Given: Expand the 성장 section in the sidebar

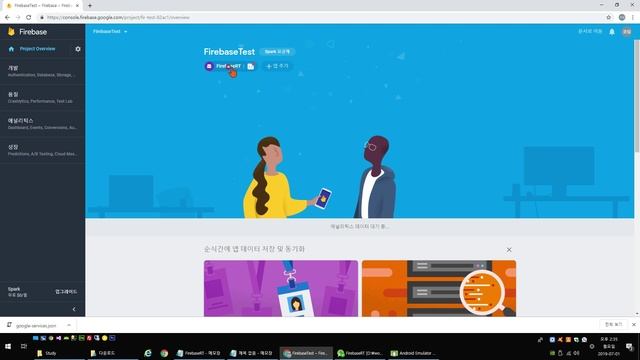Looking at the screenshot, I should pos(42,150).
